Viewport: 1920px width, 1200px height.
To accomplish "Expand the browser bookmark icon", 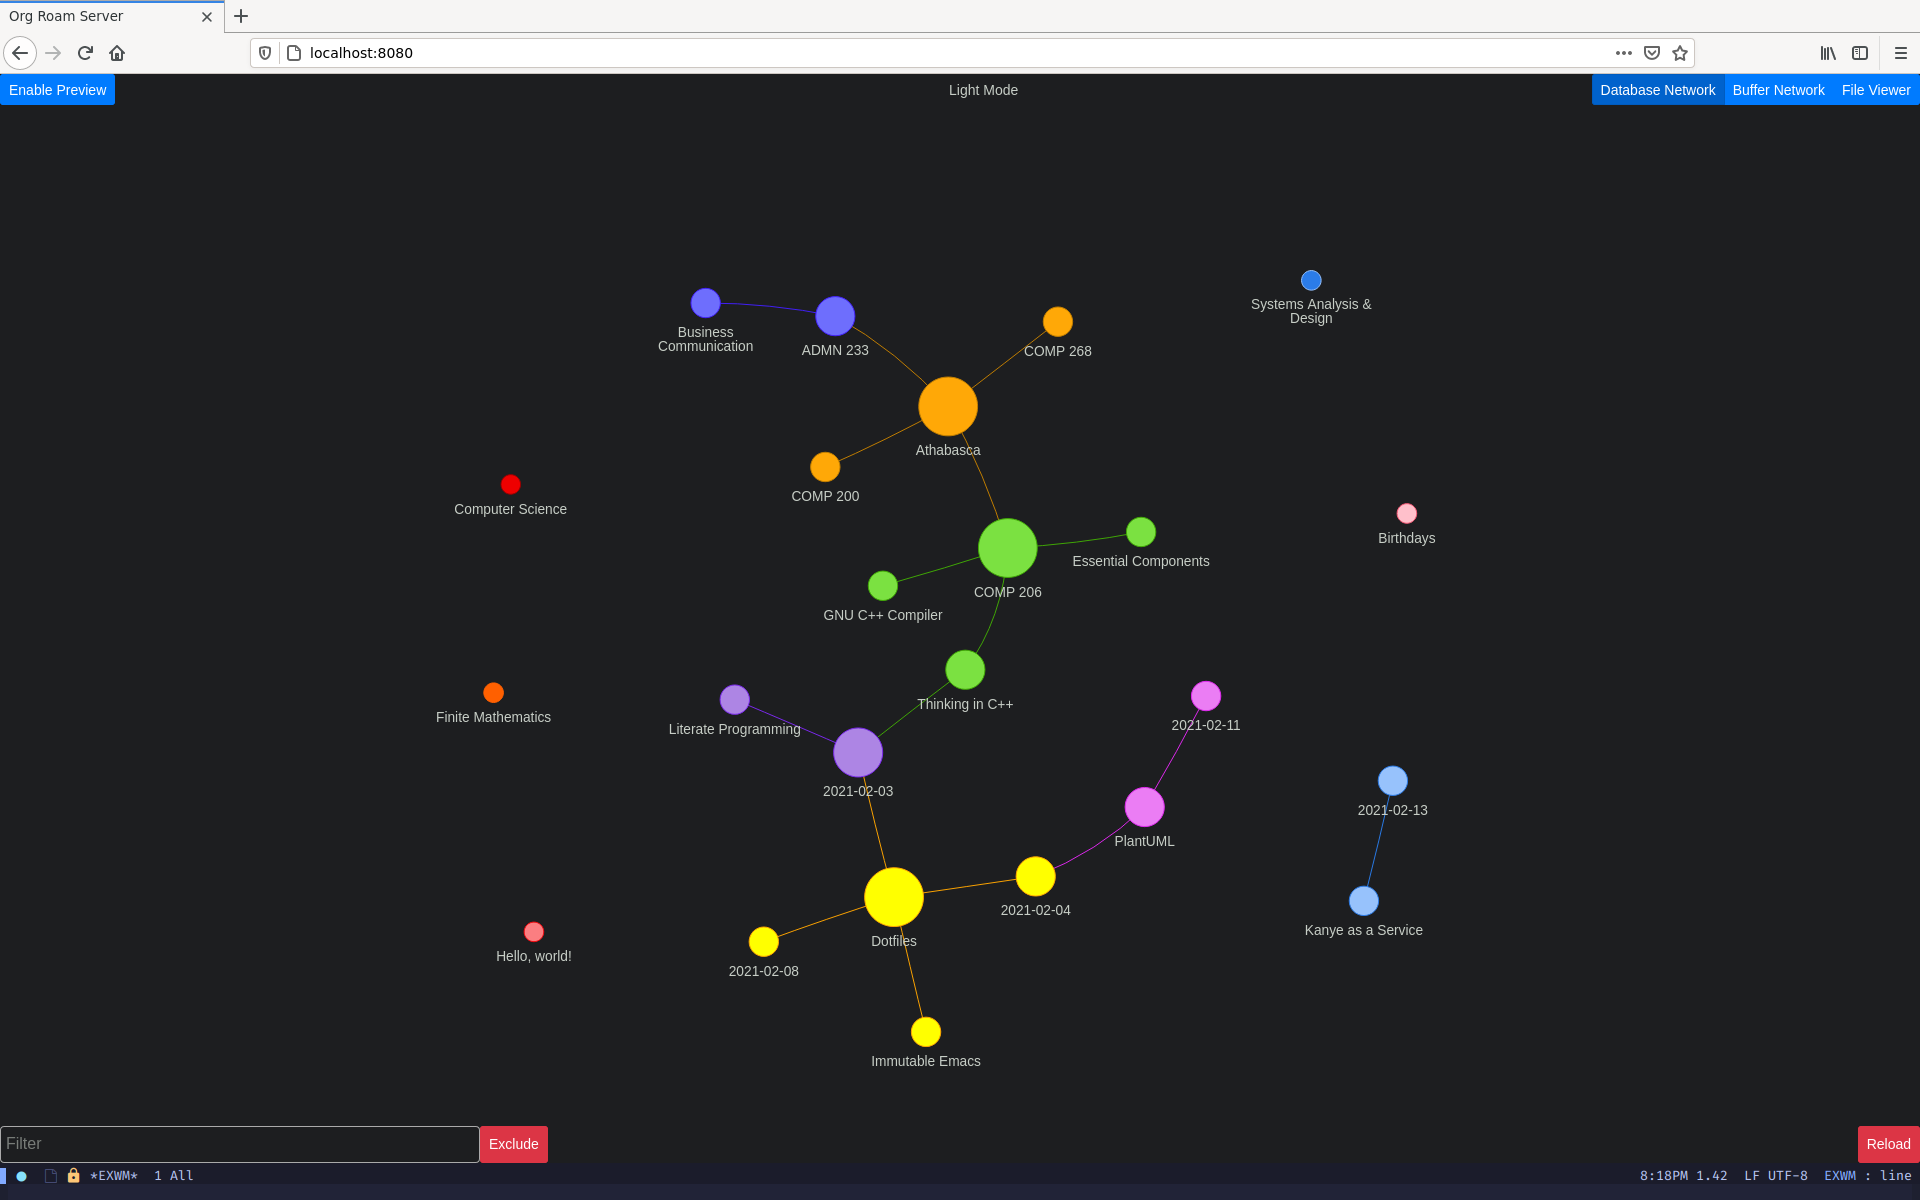I will [1679, 53].
